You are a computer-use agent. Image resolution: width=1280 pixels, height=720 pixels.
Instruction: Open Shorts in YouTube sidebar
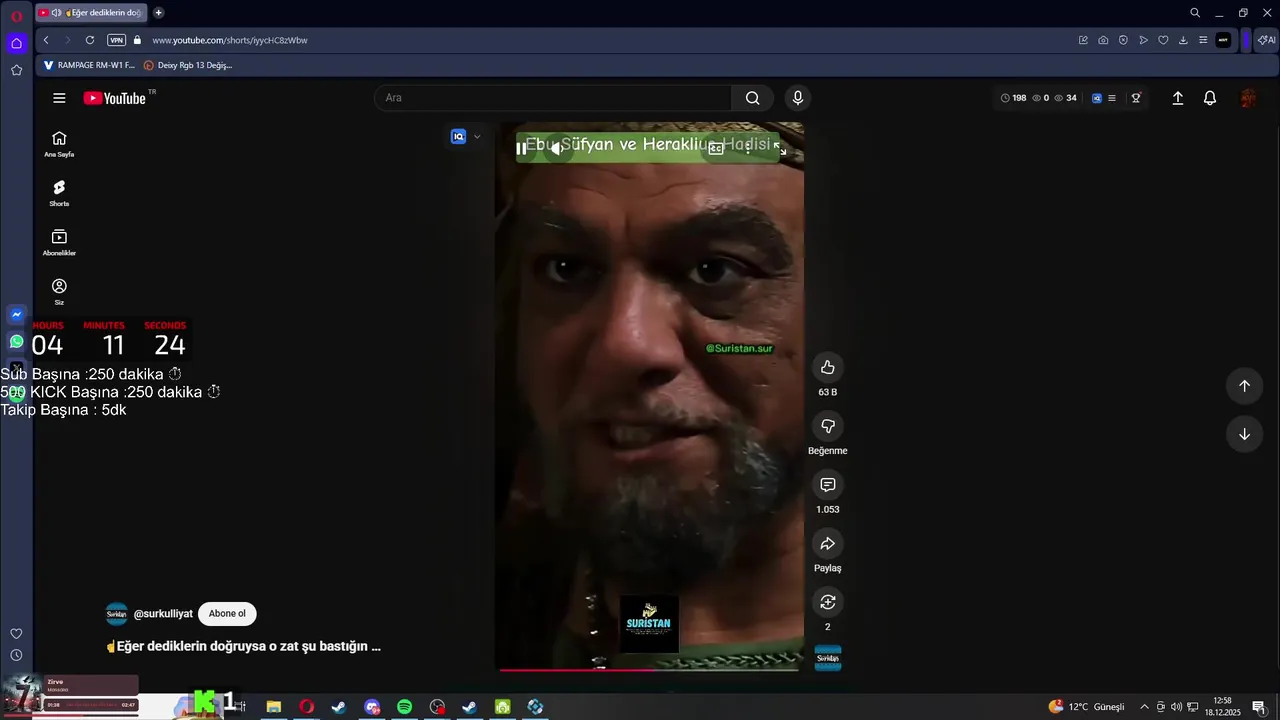[59, 193]
